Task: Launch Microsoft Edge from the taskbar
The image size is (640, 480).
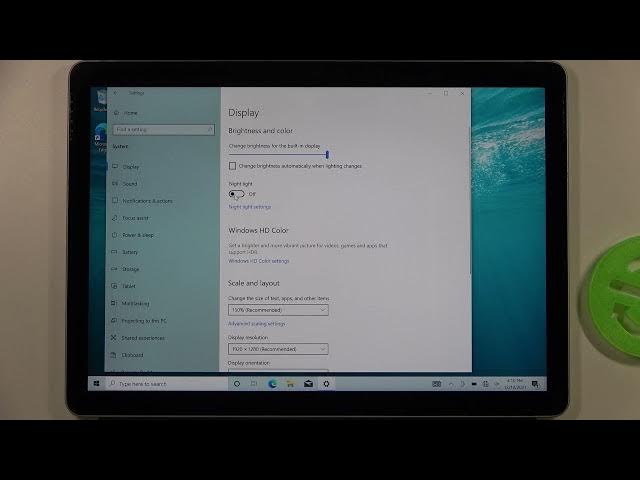Action: tap(272, 384)
